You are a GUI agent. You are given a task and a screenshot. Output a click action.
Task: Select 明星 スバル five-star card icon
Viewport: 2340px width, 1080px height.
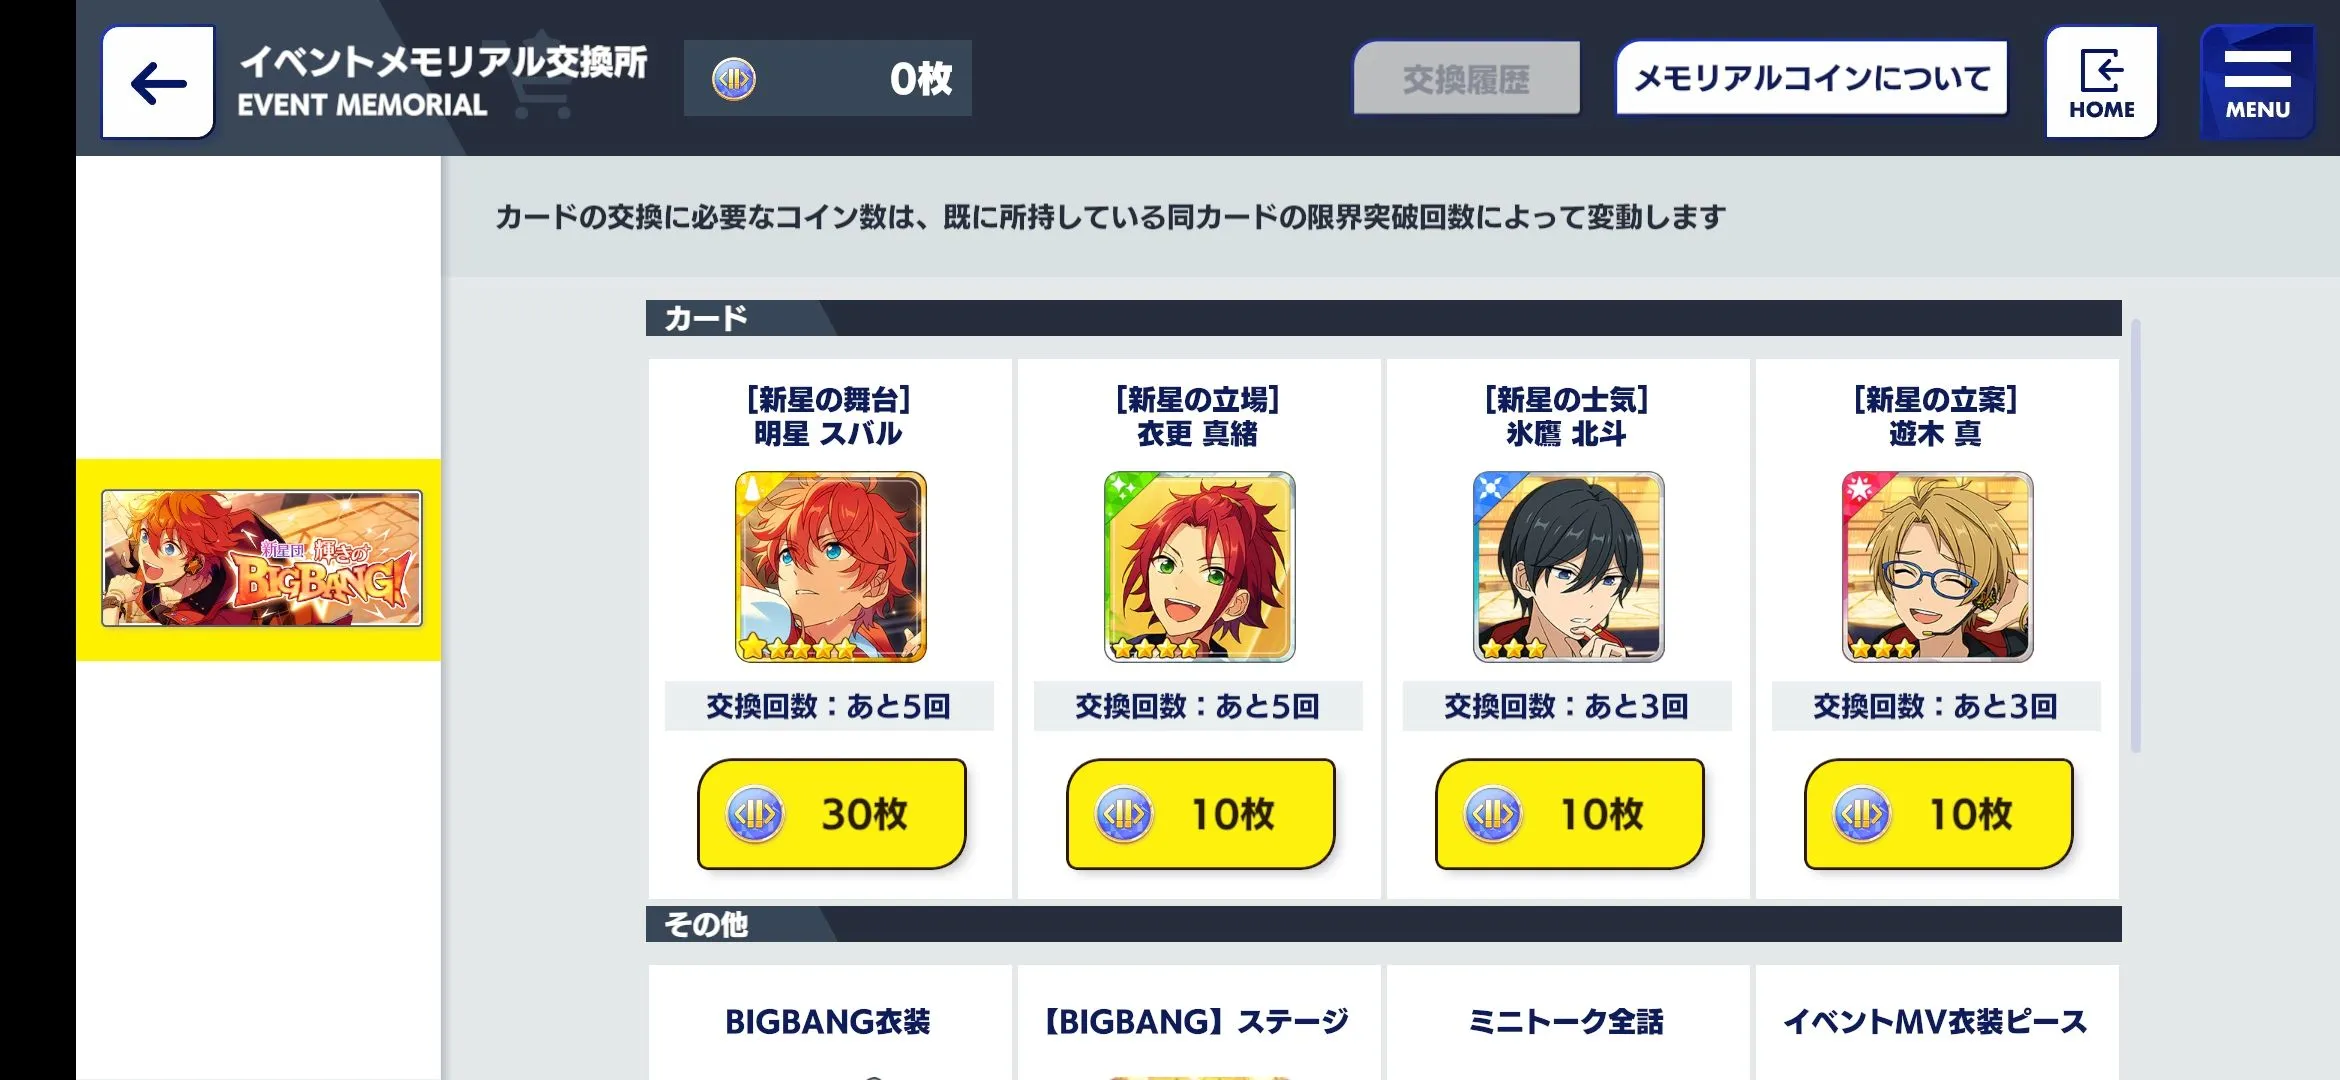point(830,567)
